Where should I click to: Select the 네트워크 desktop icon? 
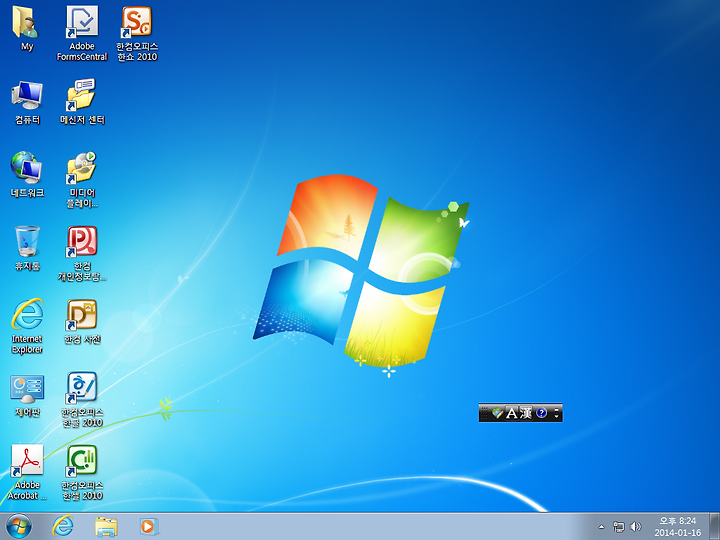27,174
